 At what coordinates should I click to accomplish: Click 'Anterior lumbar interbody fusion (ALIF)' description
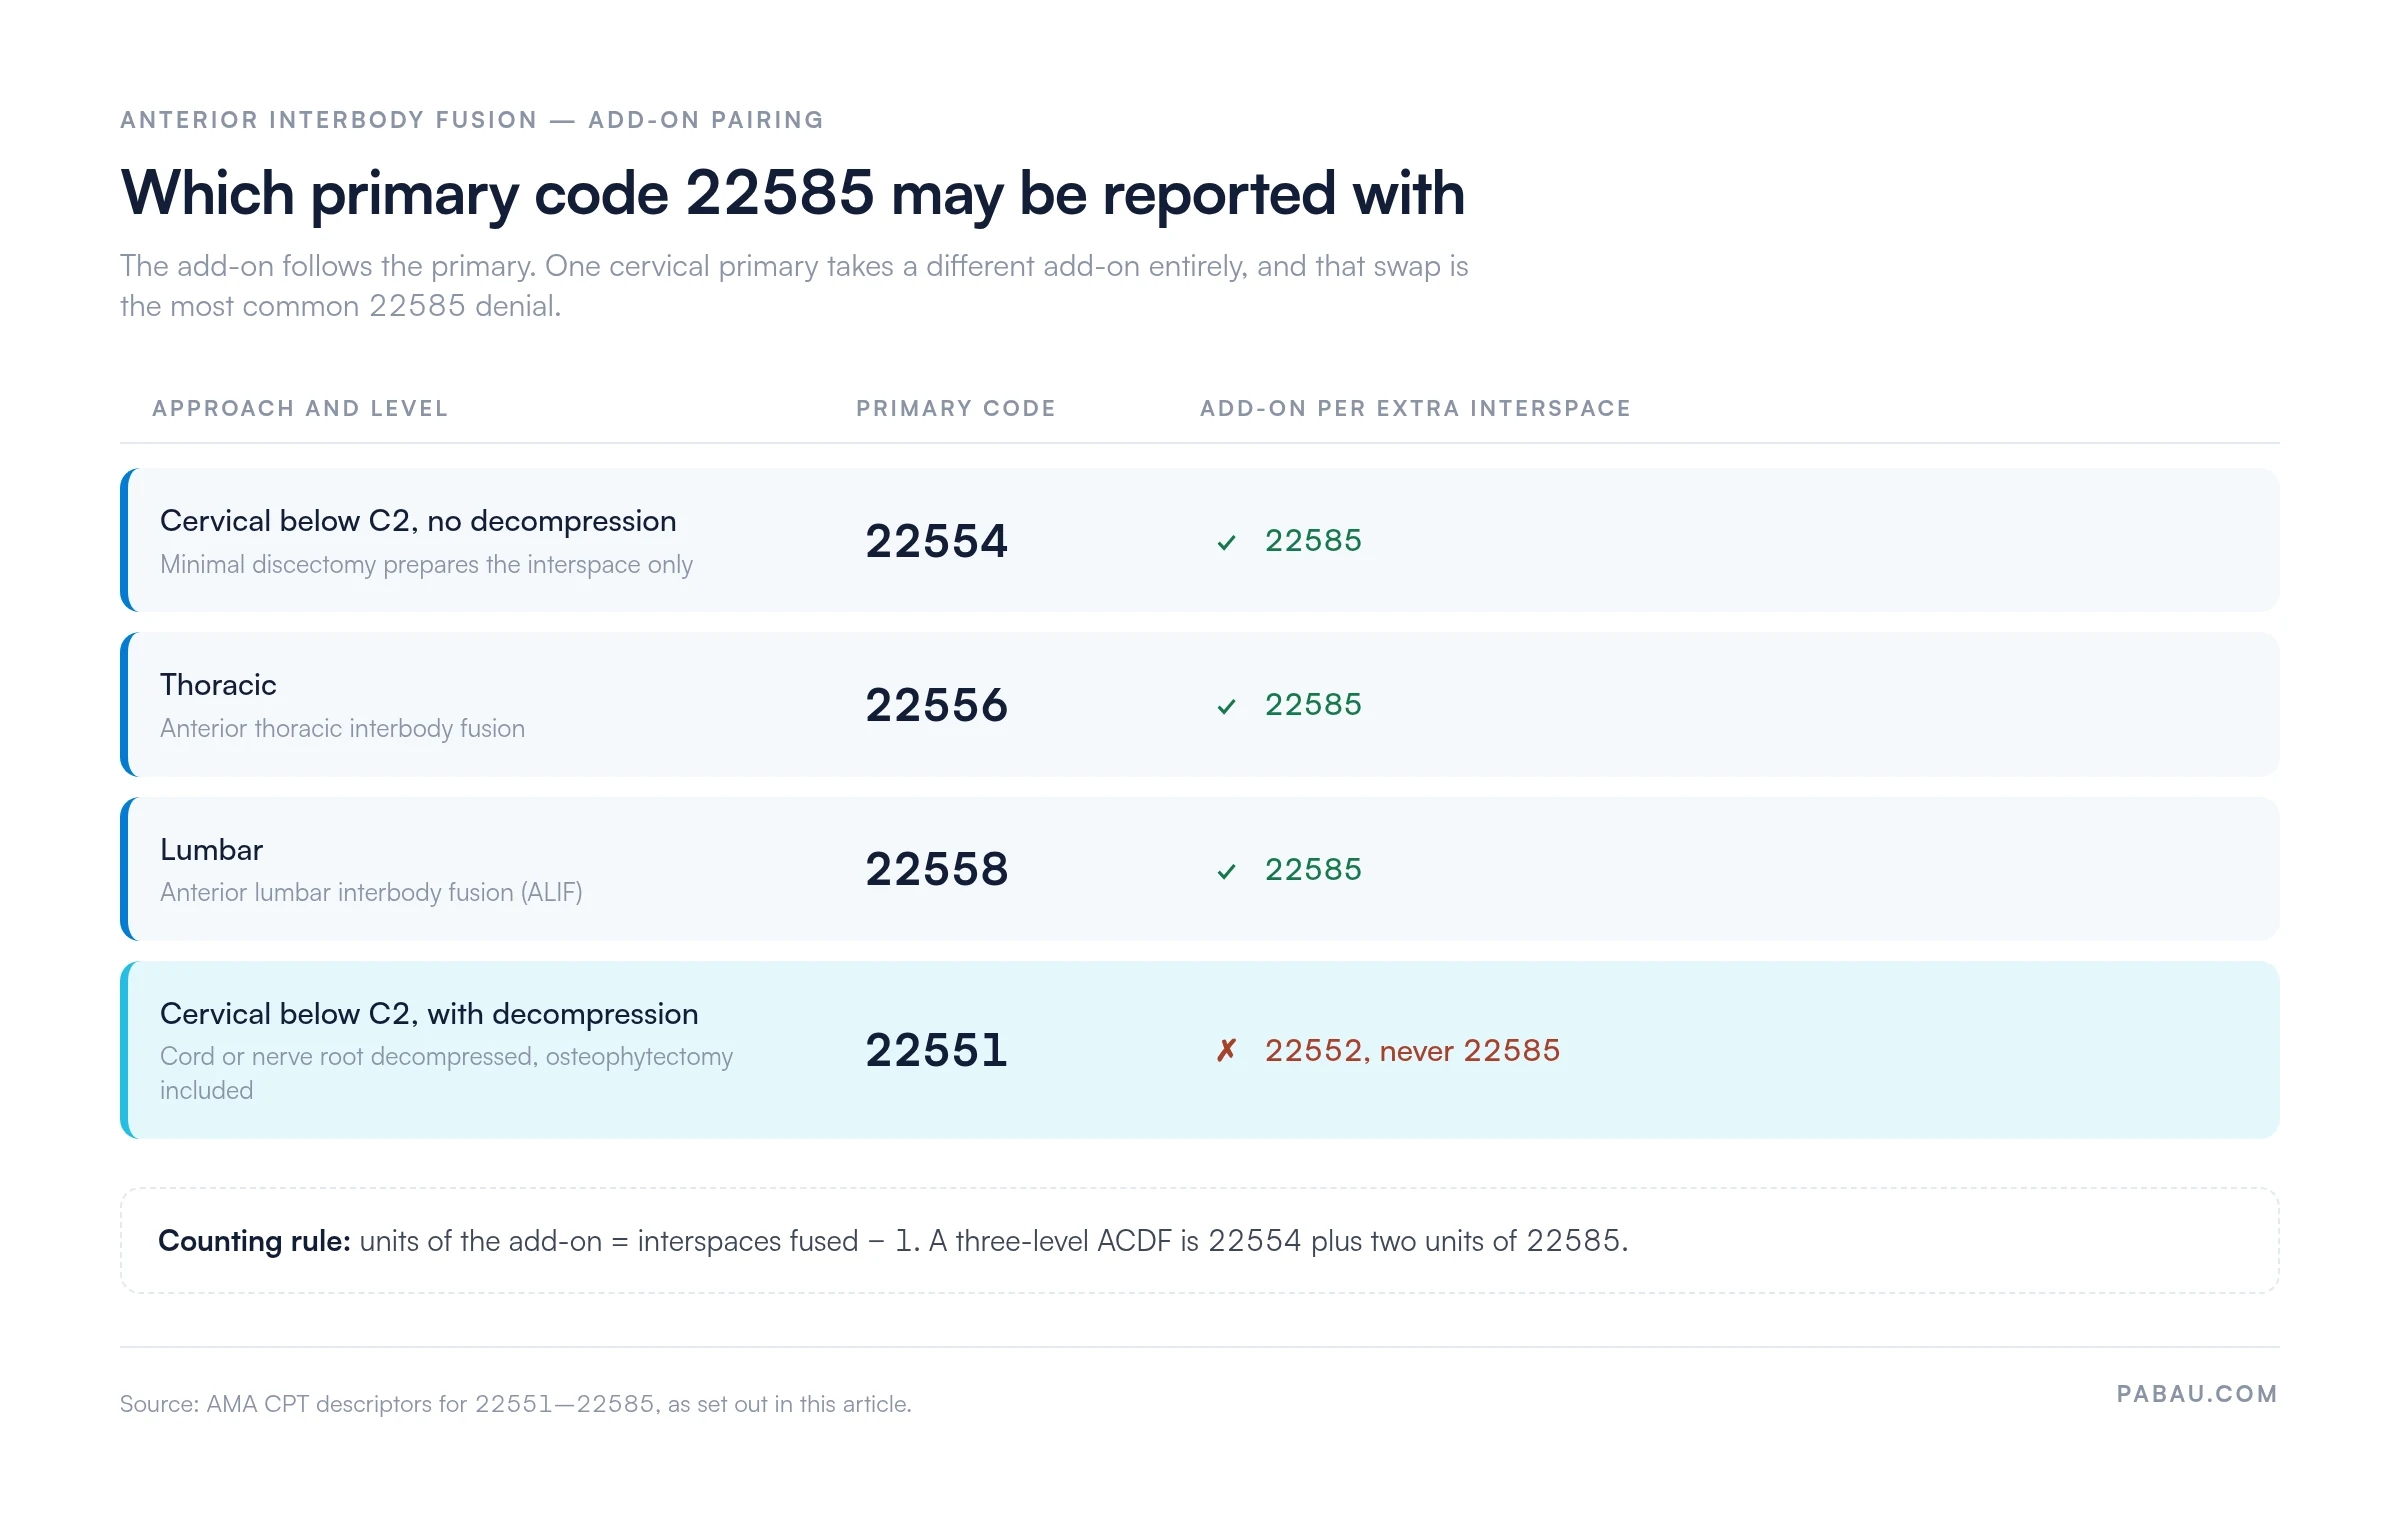pos(371,893)
